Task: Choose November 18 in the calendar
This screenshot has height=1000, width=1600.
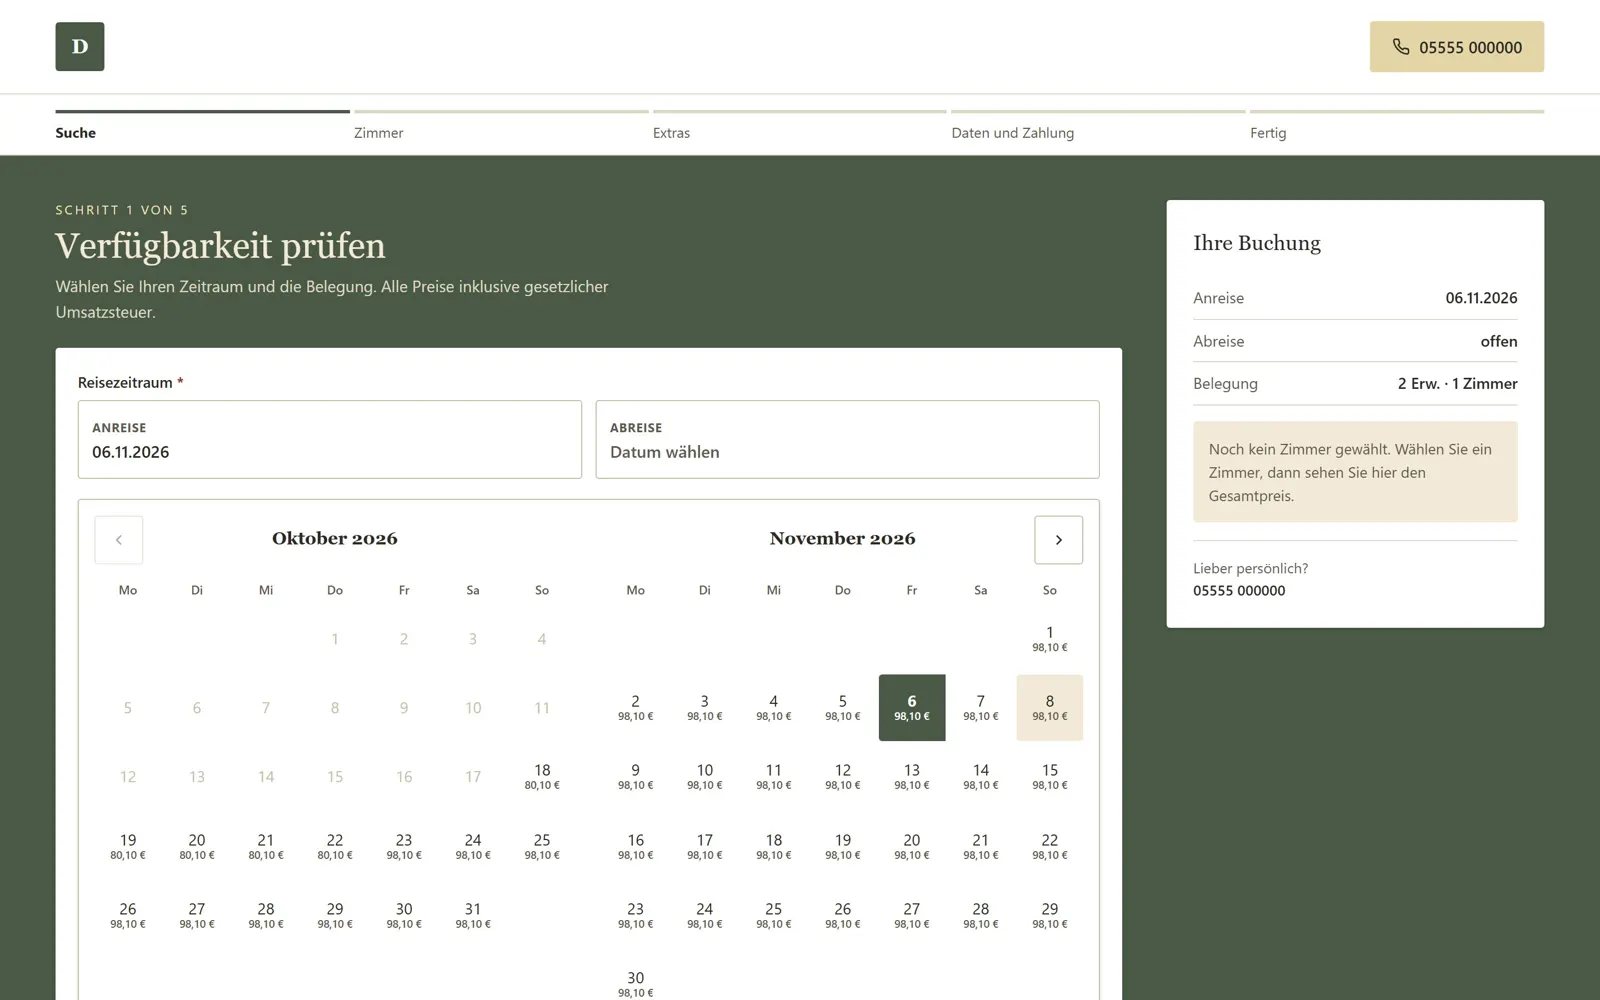Action: pos(774,846)
